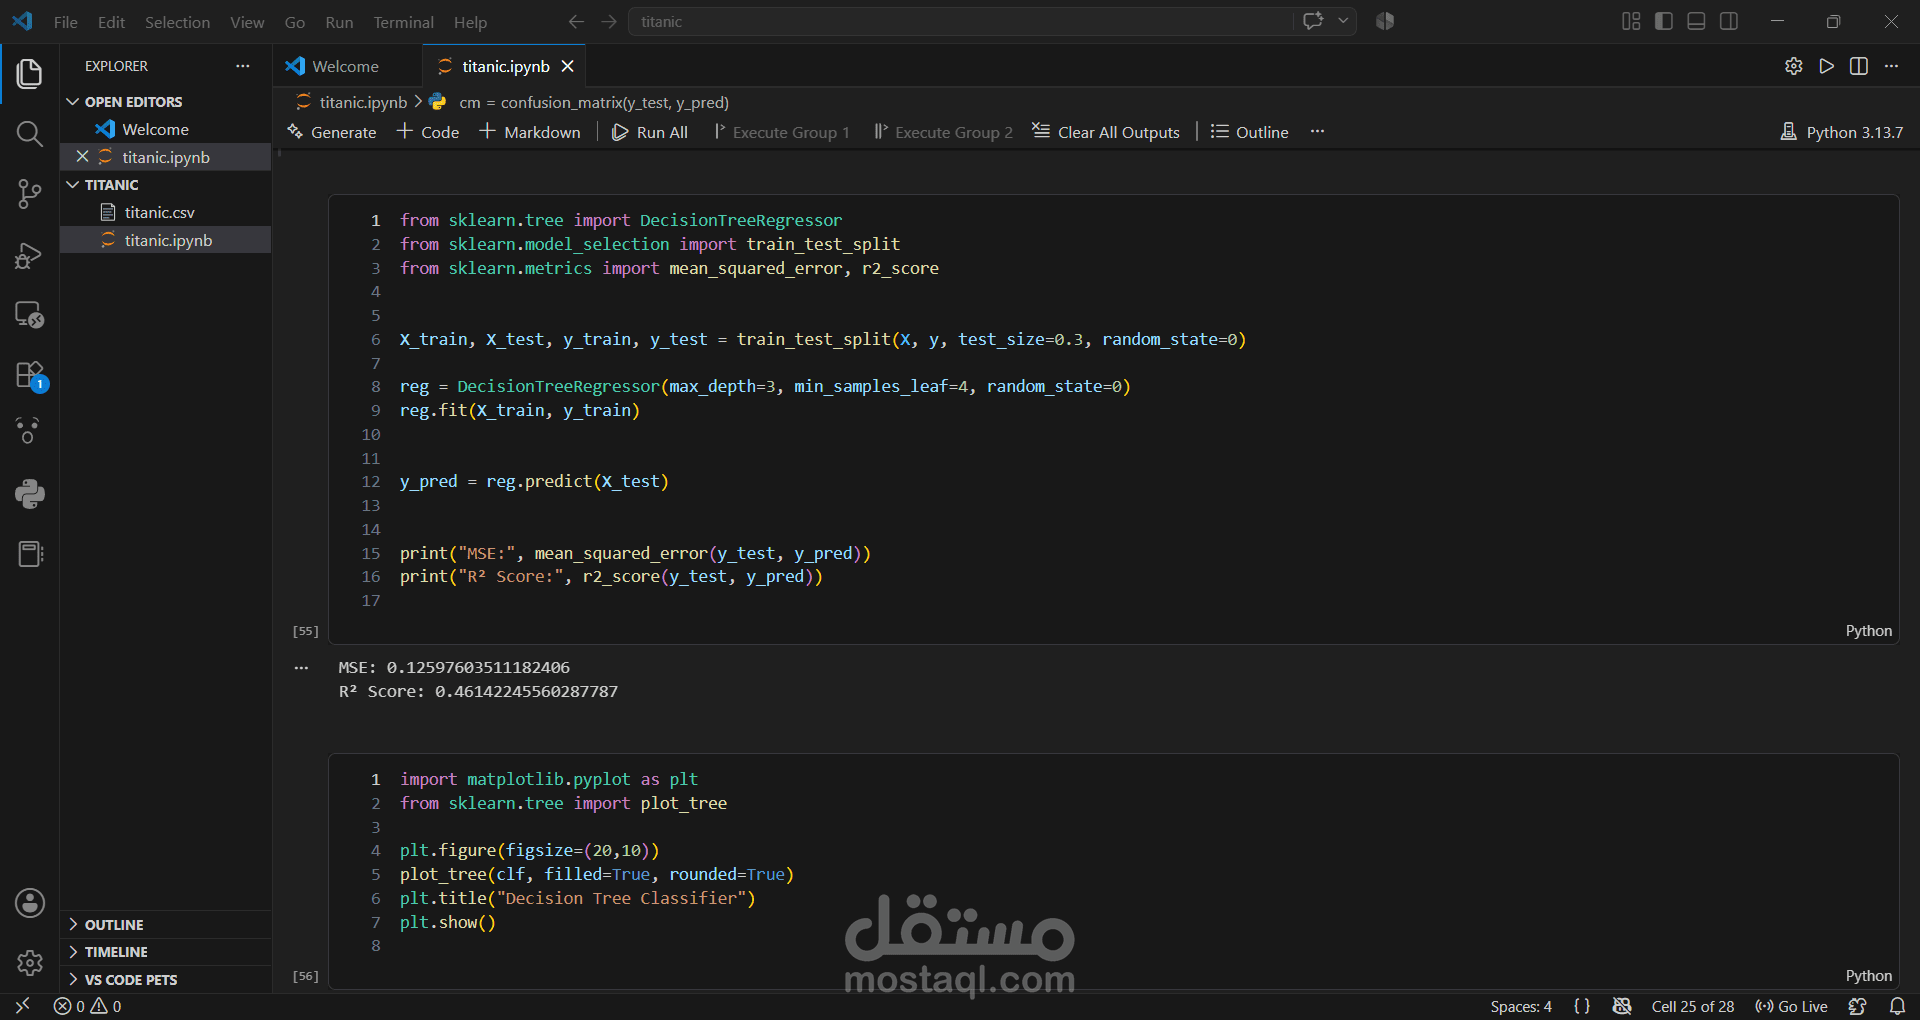Click Run All cells
This screenshot has width=1920, height=1020.
[650, 132]
